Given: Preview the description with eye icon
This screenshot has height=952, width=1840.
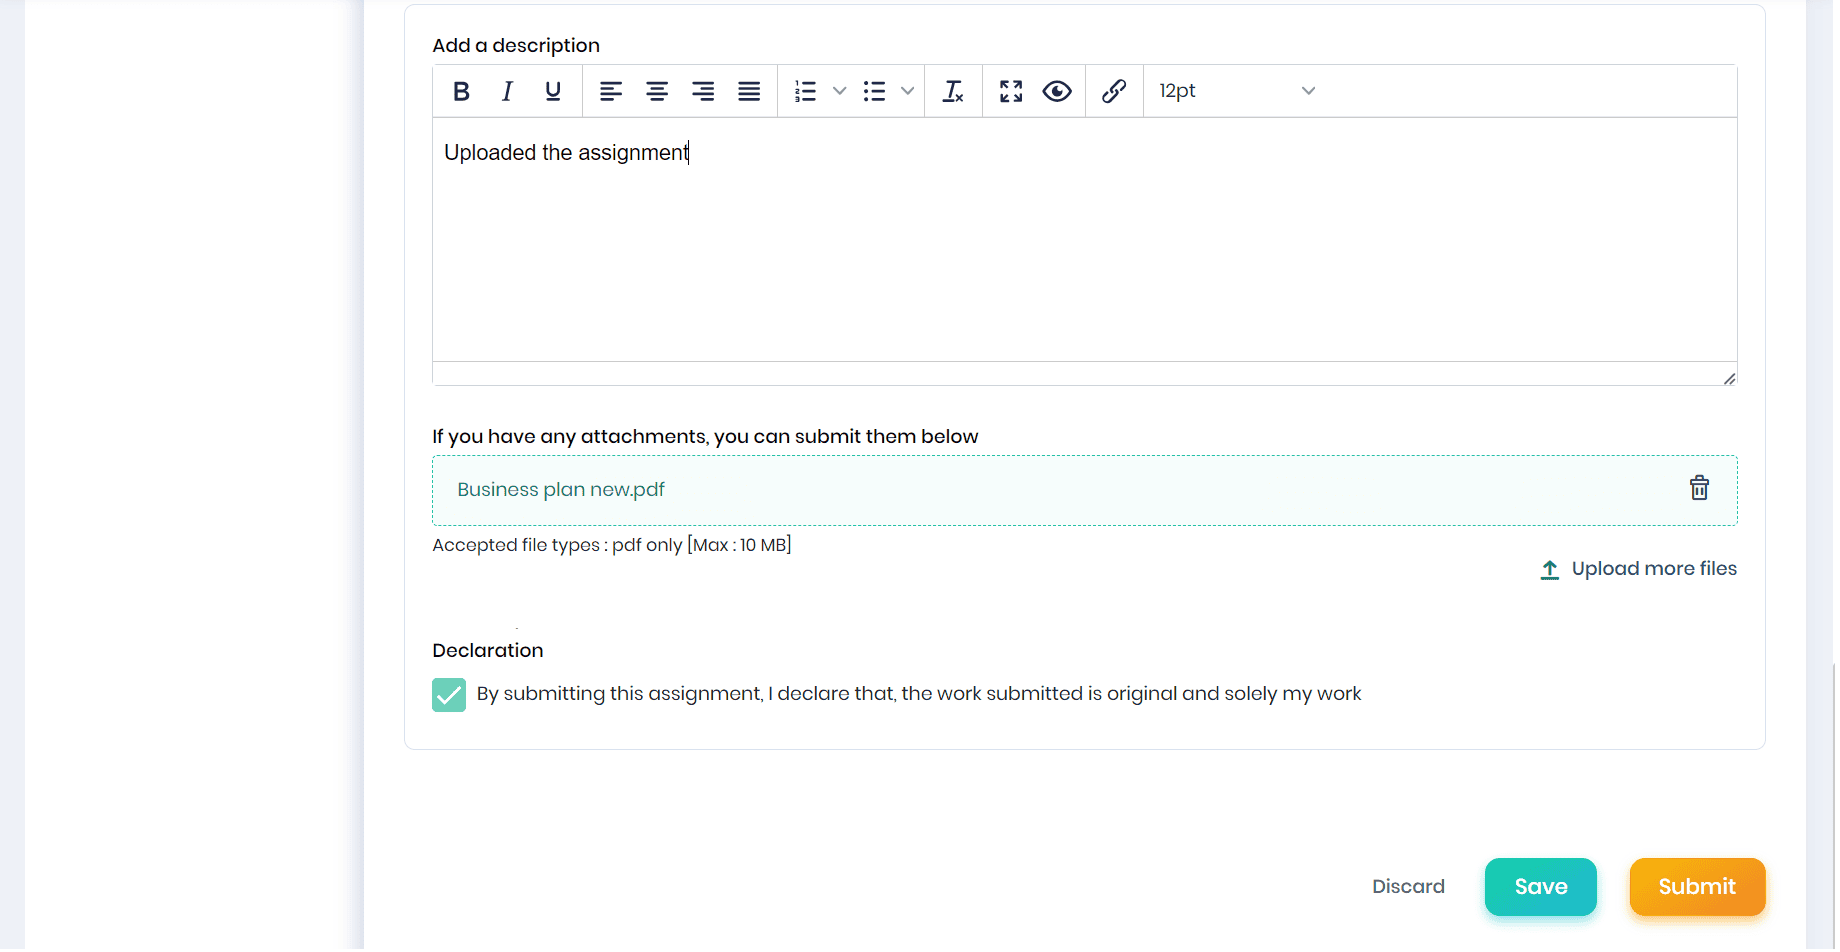Looking at the screenshot, I should tap(1057, 91).
